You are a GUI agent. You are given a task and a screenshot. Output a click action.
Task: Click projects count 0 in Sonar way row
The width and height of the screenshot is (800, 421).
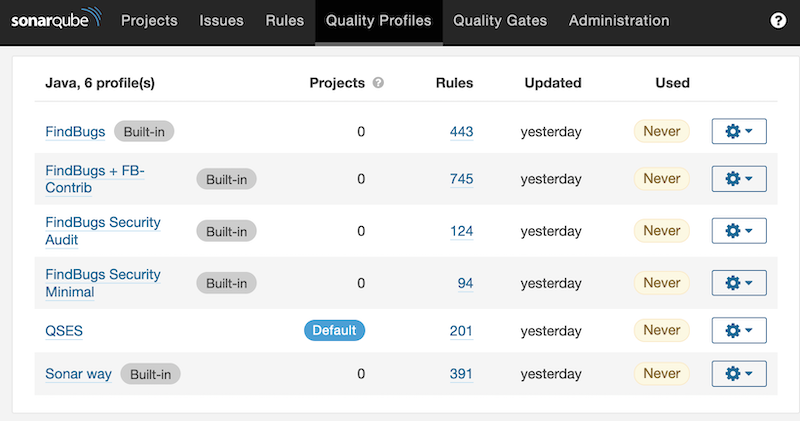361,374
